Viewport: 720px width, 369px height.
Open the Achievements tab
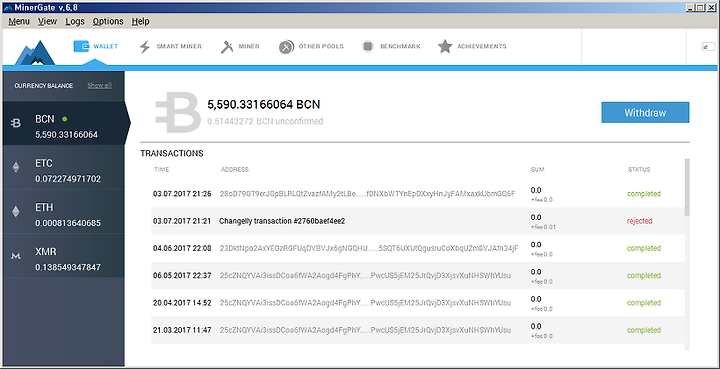[x=472, y=46]
